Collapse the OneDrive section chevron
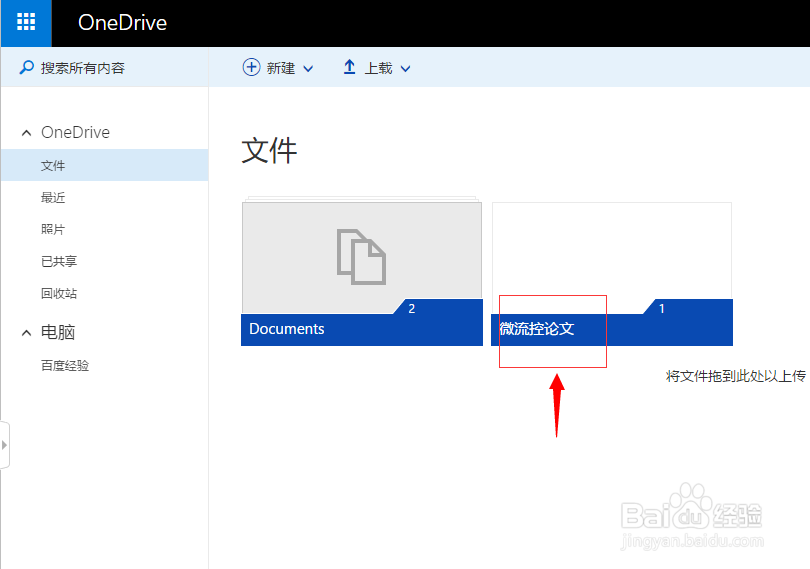The width and height of the screenshot is (810, 569). pyautogui.click(x=26, y=133)
